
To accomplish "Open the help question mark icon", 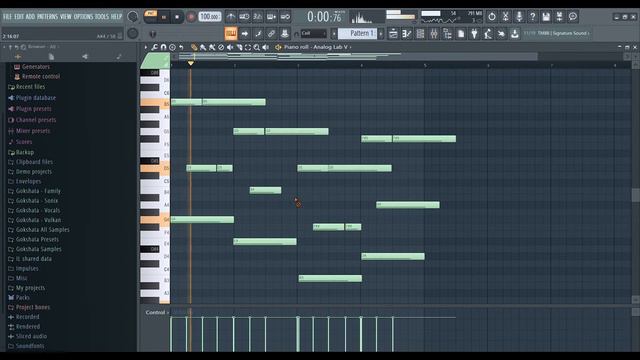I will 532,16.
